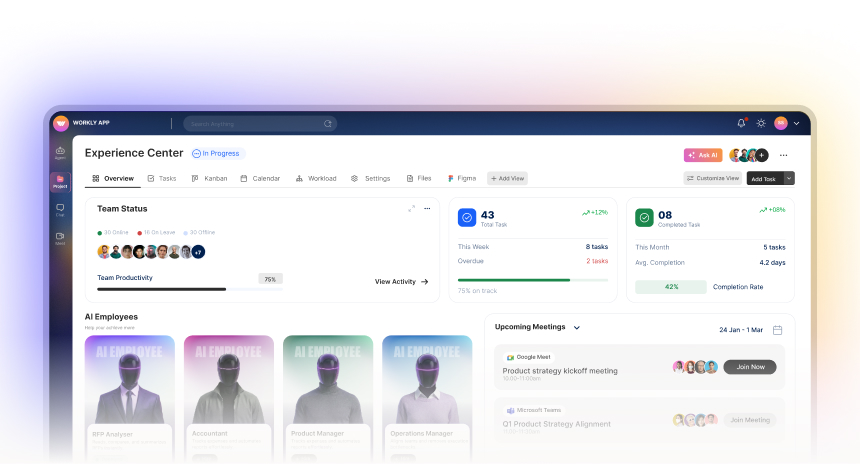Switch to the Kanban tab
The height and width of the screenshot is (464, 860).
[210, 178]
